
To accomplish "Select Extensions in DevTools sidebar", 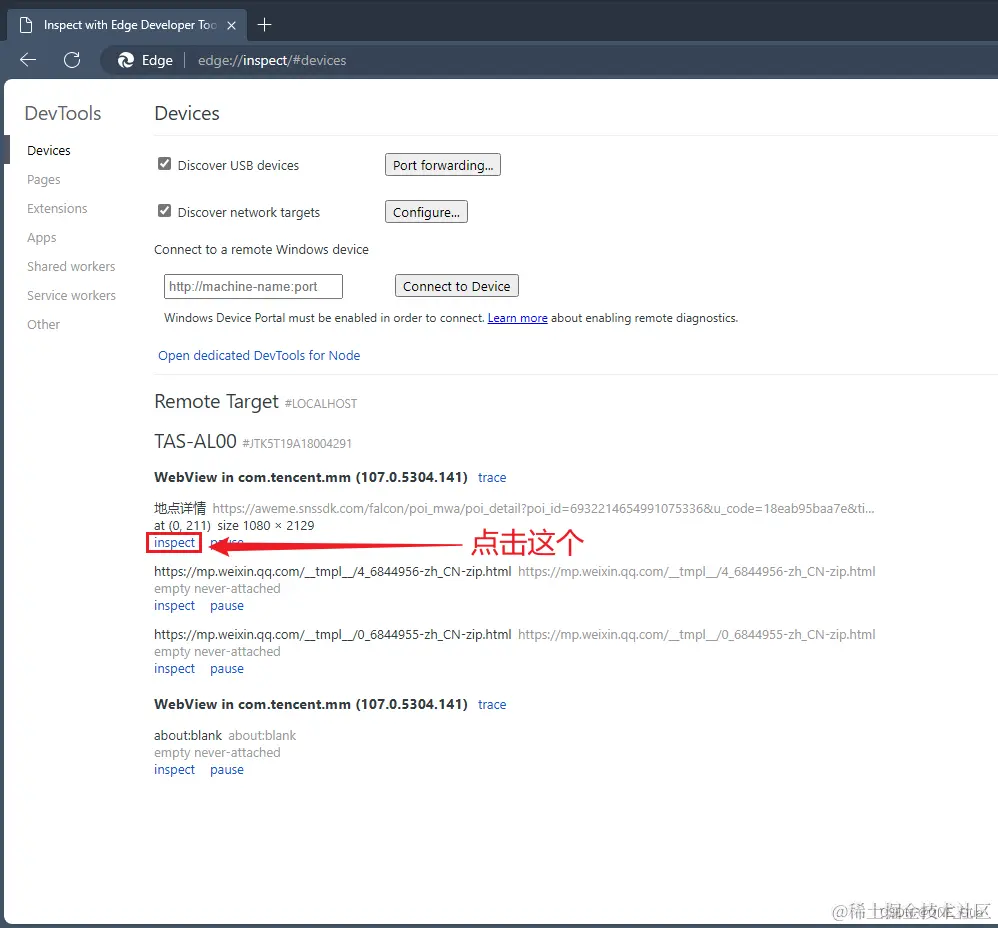I will [57, 208].
